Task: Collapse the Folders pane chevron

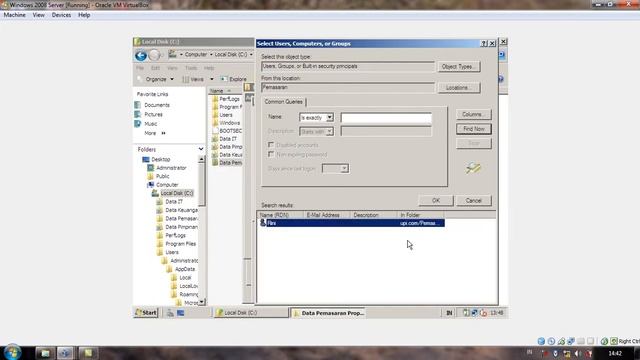Action: click(201, 149)
